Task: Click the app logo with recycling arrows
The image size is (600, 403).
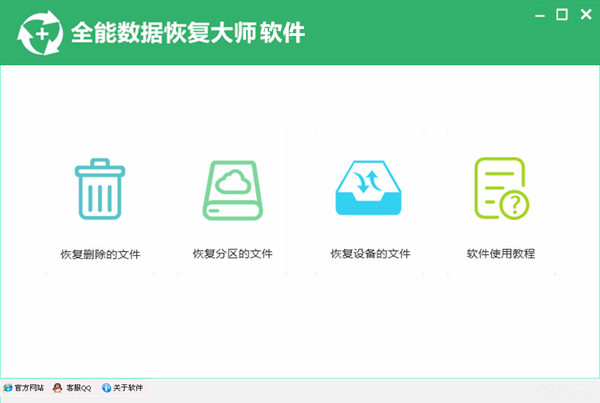Action: [x=40, y=33]
